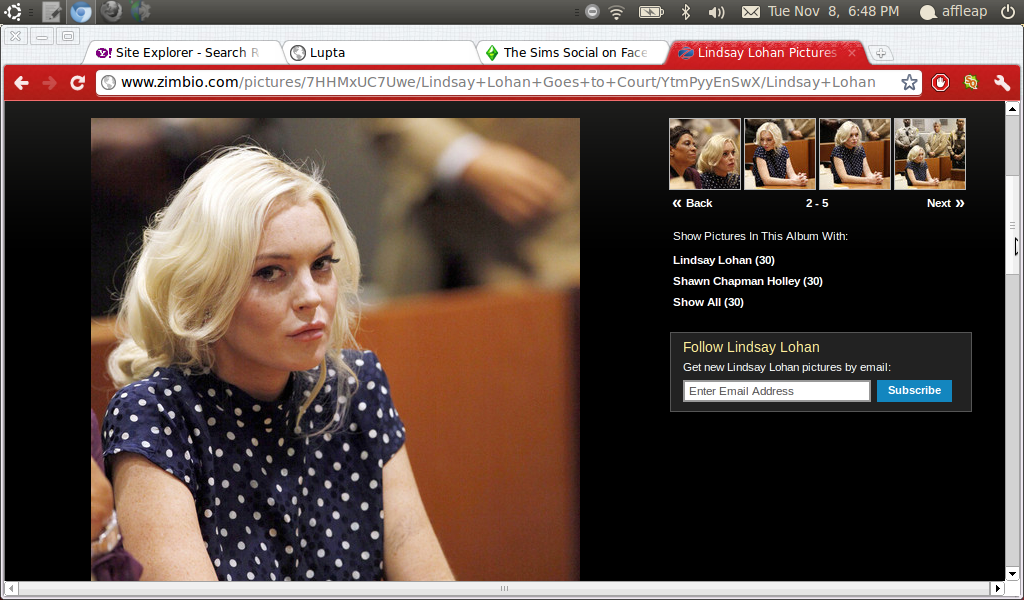1024x600 pixels.
Task: Click the horizontal scrollbar right arrow
Action: coord(997,588)
